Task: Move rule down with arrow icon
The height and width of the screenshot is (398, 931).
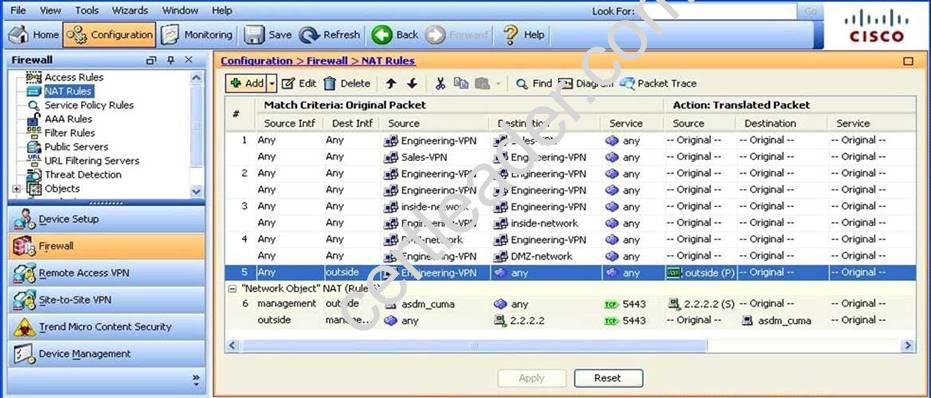Action: pos(412,84)
